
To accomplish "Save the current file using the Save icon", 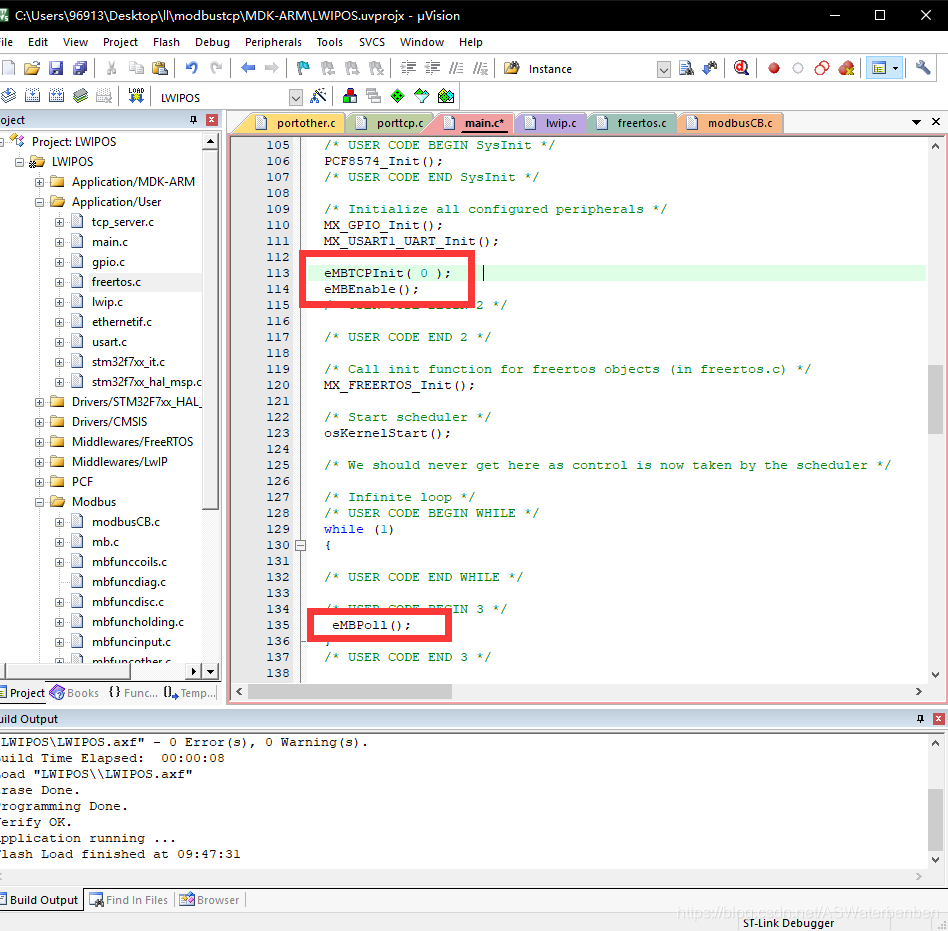I will 56,68.
